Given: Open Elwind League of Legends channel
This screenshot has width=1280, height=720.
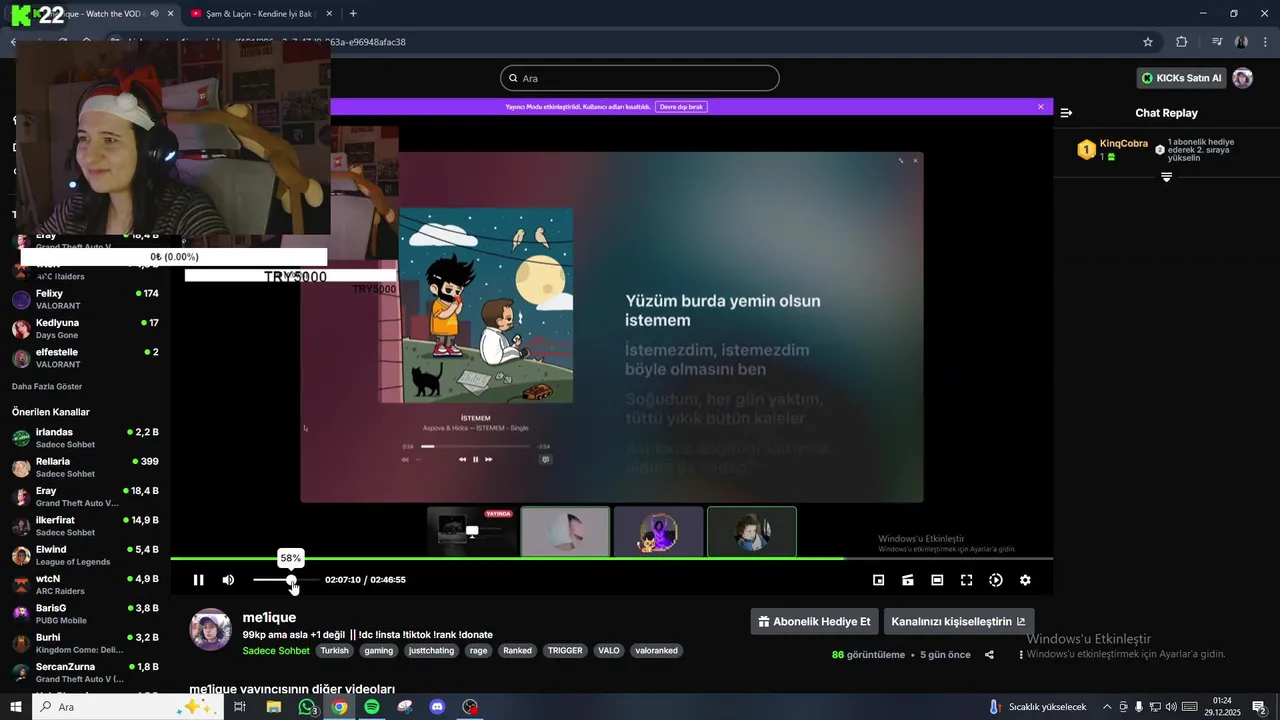Looking at the screenshot, I should [85, 555].
